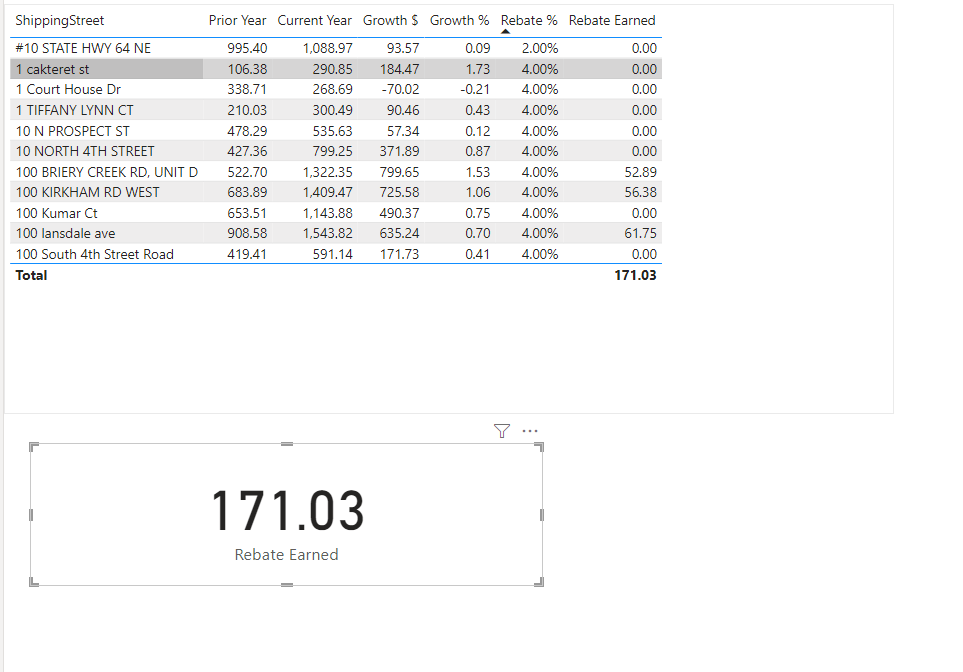This screenshot has height=672, width=963.
Task: Grab the card's left-middle edge handle
Action: pyautogui.click(x=31, y=515)
